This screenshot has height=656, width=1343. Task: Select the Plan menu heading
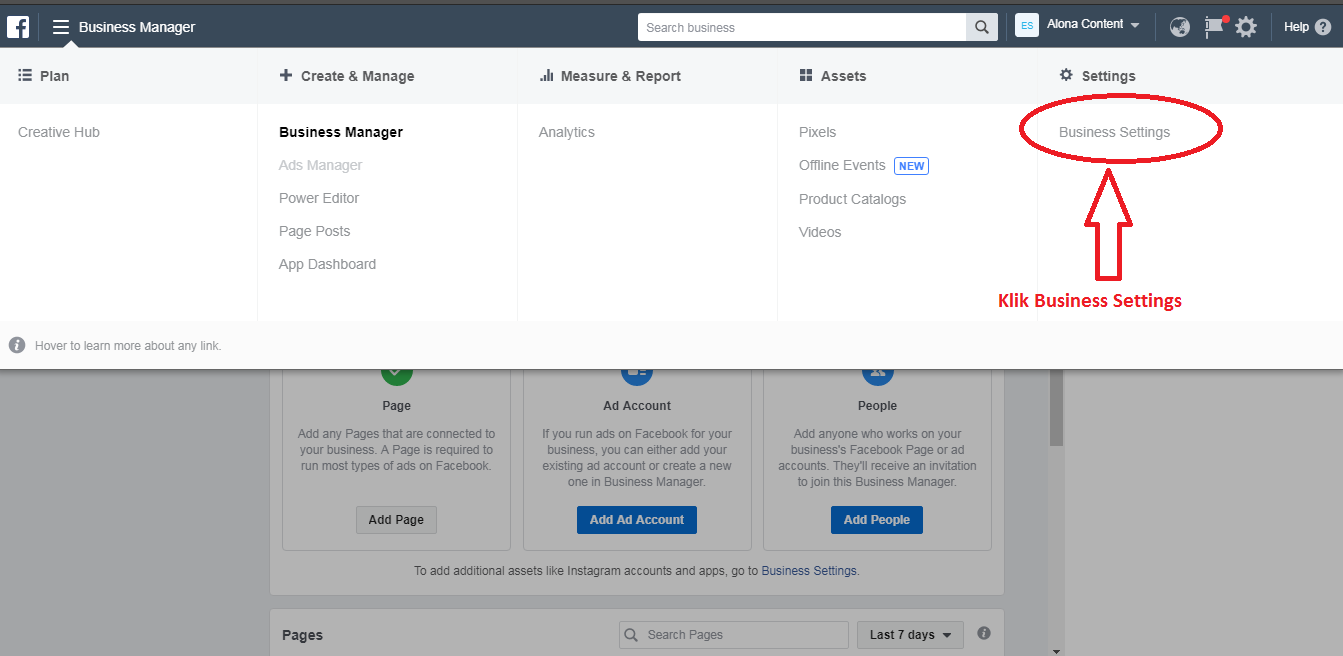pos(44,76)
